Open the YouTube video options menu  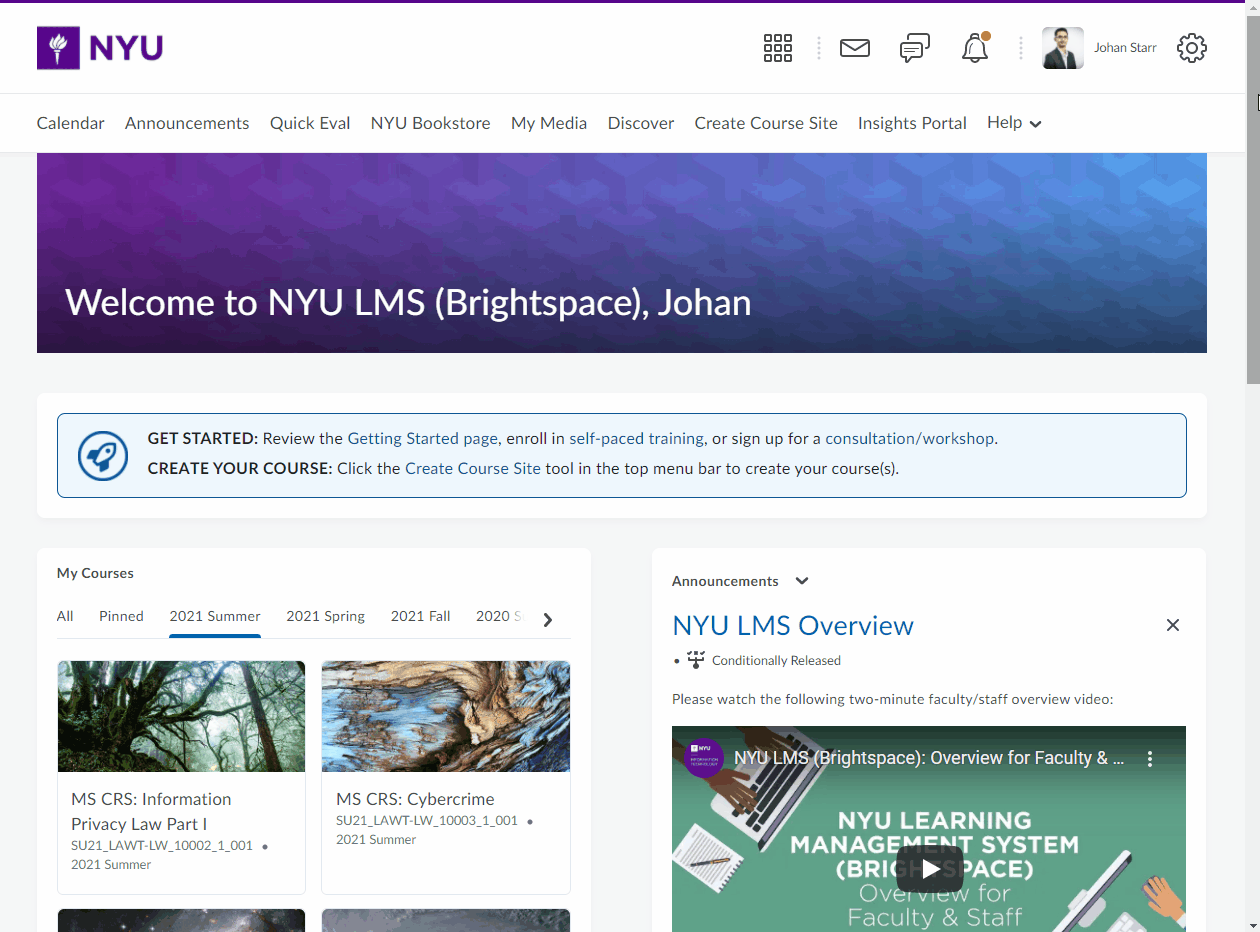(x=1150, y=759)
